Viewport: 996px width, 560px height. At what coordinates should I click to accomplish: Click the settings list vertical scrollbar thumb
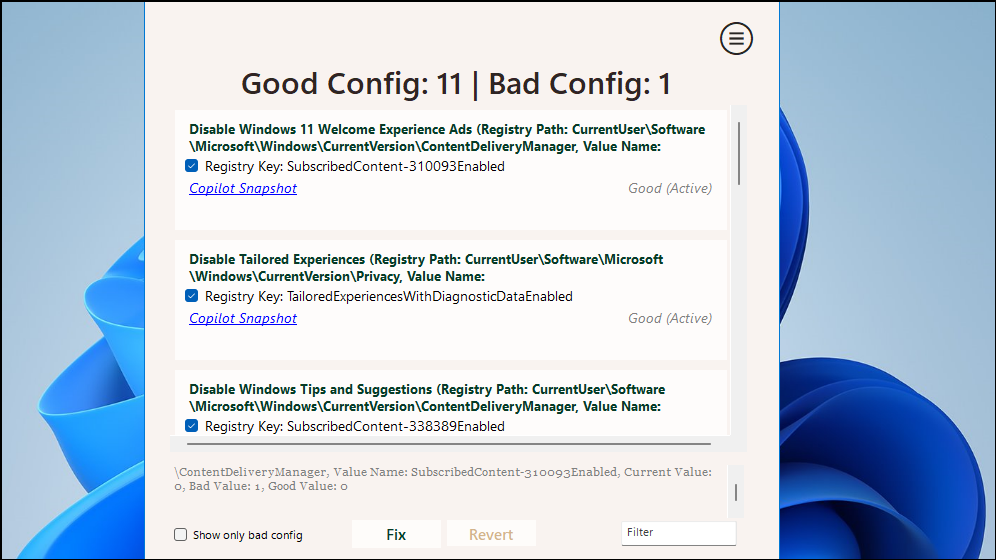(x=739, y=154)
